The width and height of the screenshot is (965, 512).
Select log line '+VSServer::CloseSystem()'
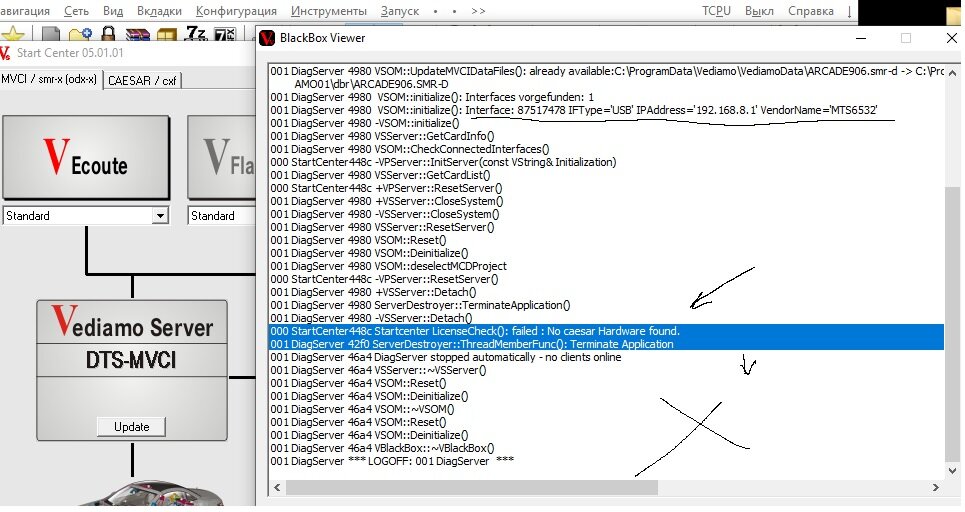click(x=606, y=201)
